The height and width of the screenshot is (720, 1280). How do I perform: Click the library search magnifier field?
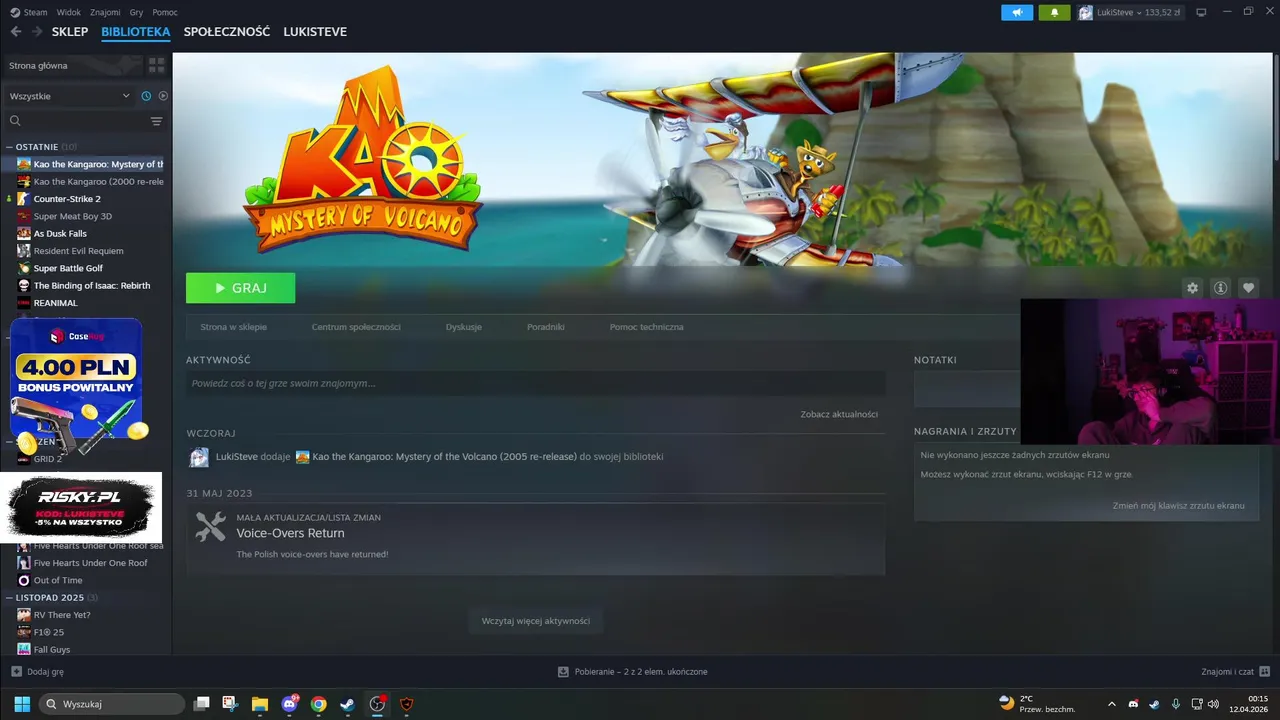[75, 121]
